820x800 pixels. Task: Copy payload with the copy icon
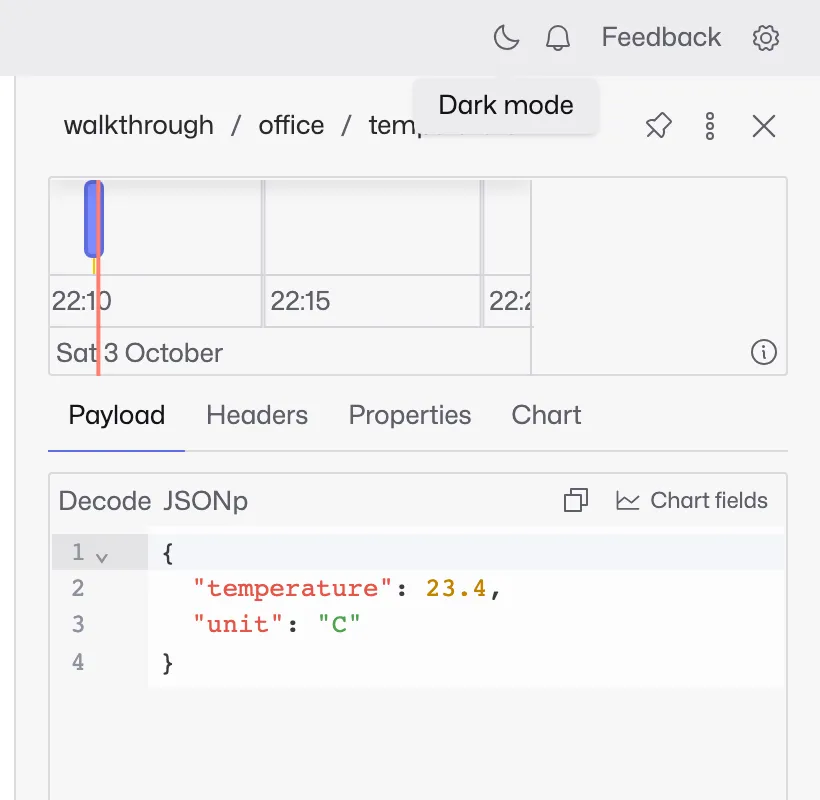[x=576, y=500]
